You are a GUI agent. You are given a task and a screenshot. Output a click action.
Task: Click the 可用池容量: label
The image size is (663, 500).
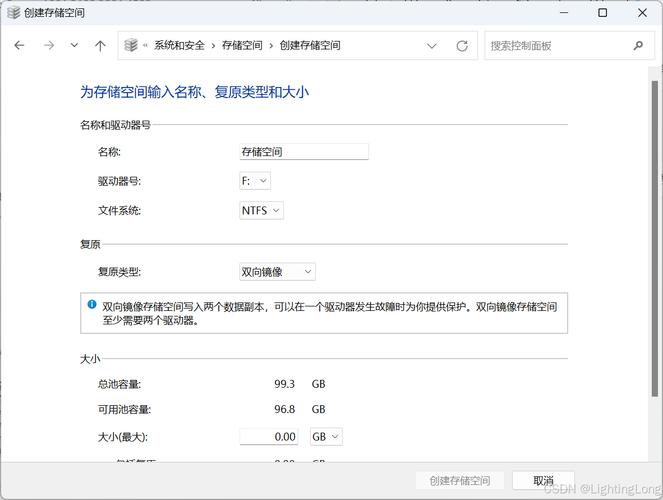pos(124,409)
